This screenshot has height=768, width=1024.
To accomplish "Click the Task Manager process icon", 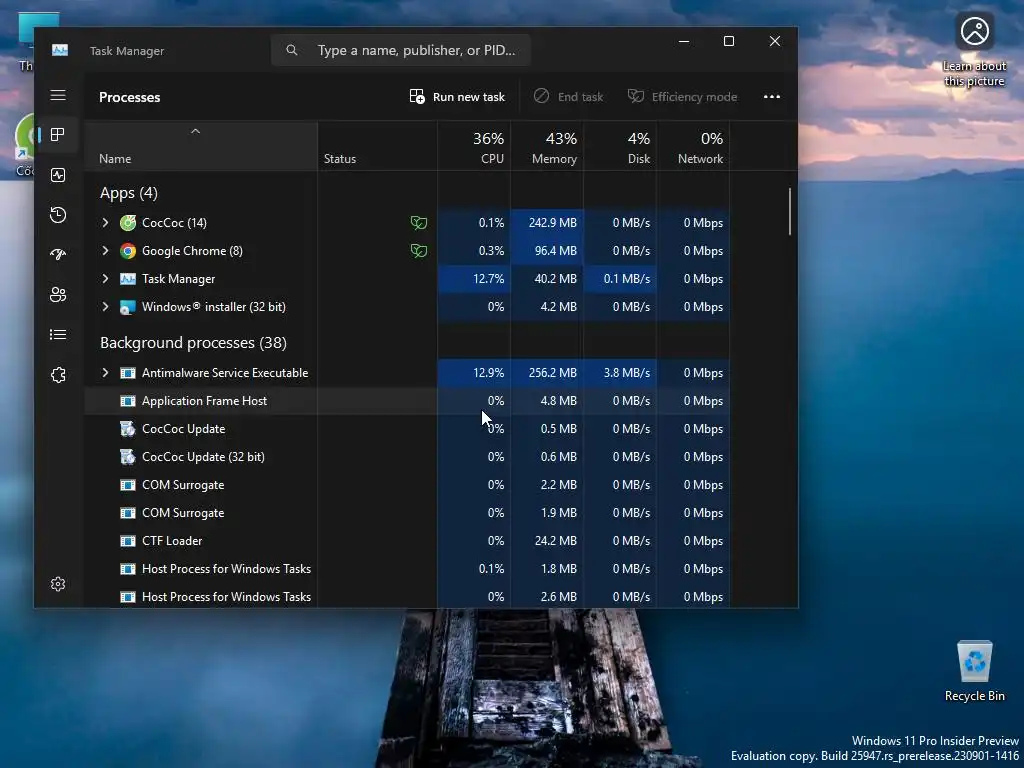I will (x=128, y=279).
